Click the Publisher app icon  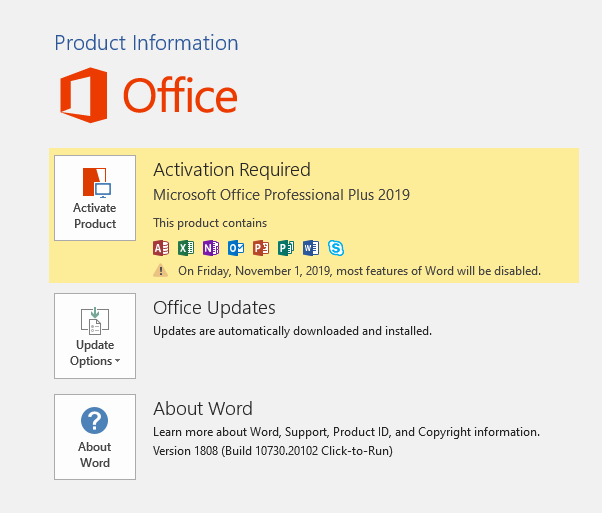[x=286, y=248]
